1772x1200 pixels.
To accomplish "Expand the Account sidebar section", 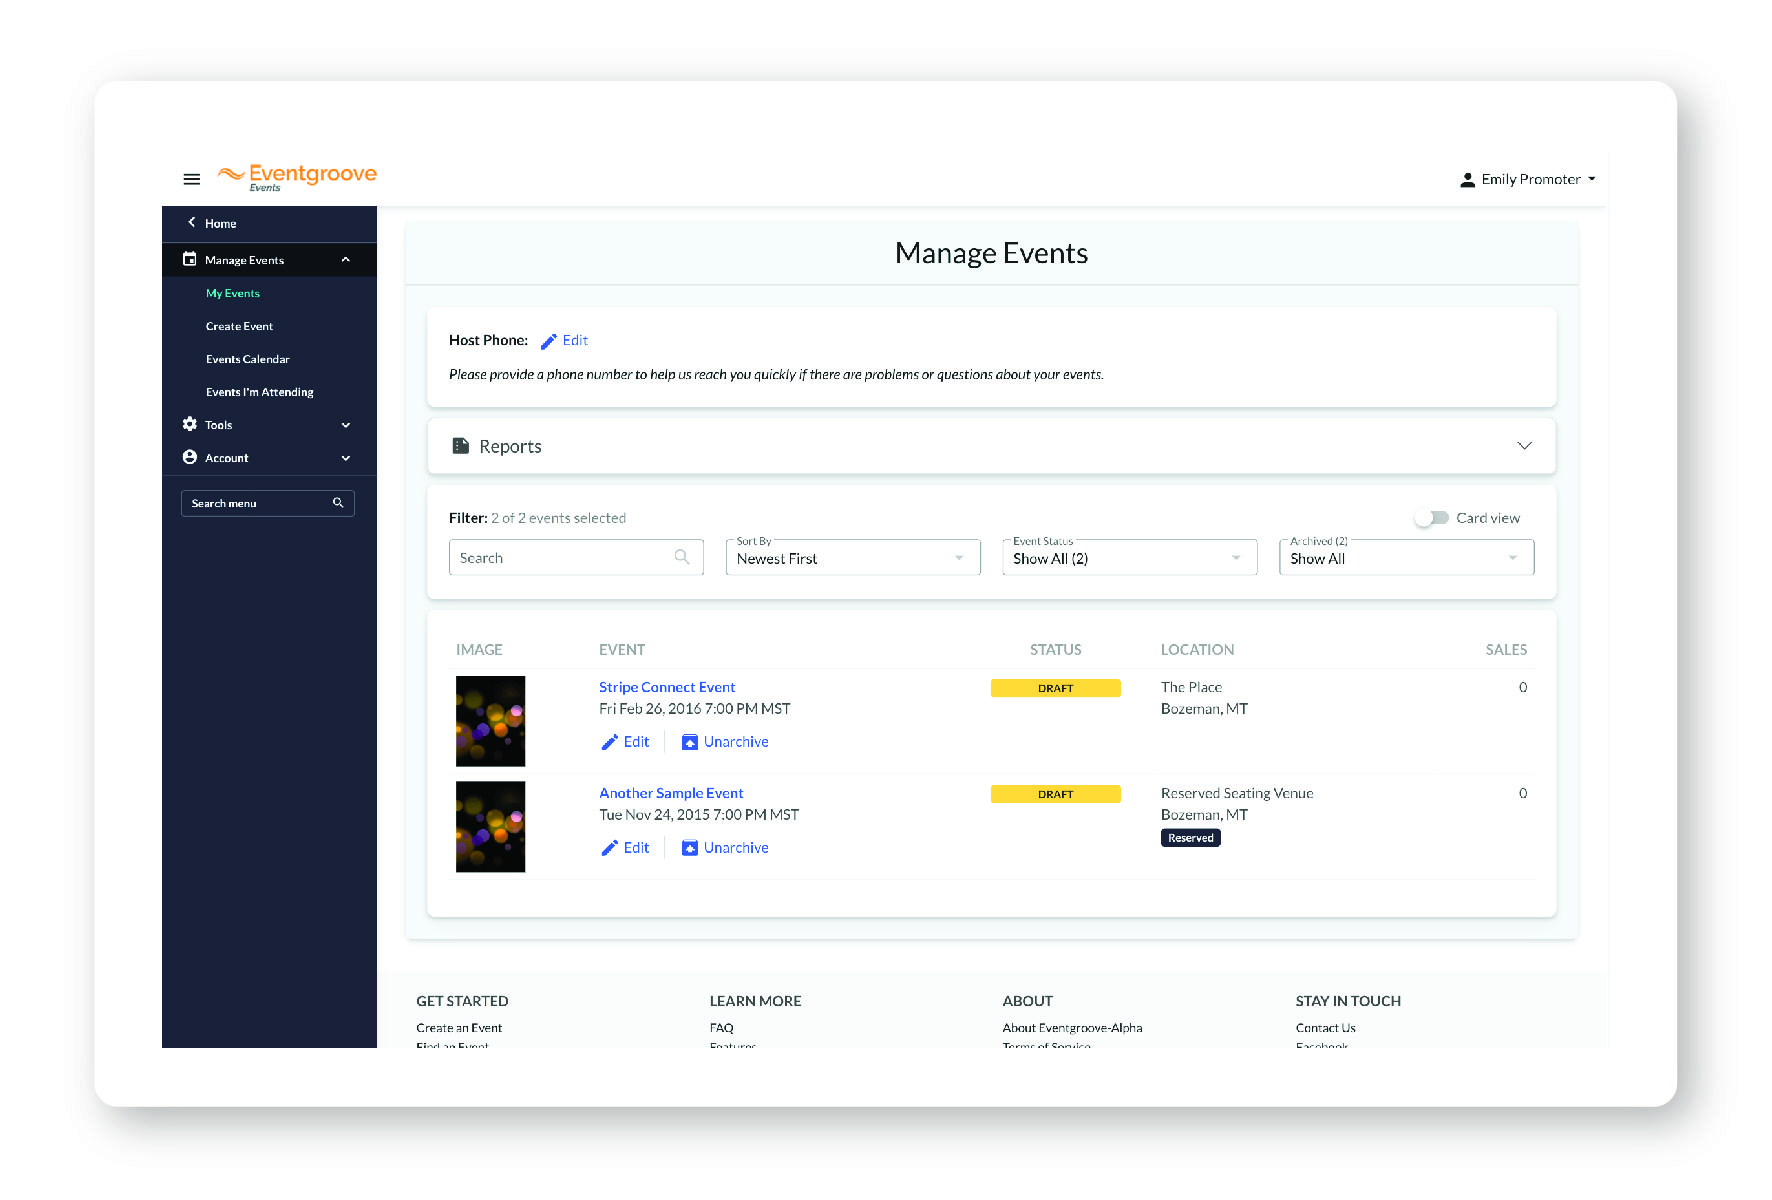I will pos(346,458).
